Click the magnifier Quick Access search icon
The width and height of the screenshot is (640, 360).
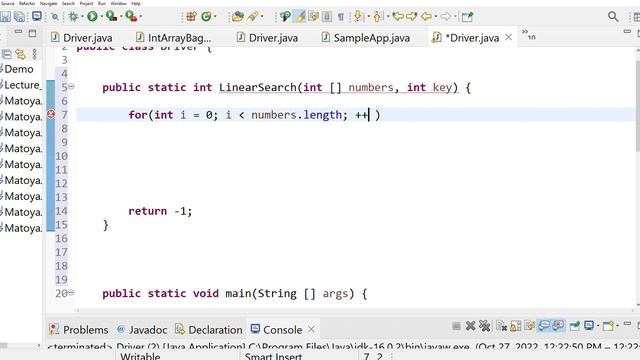[613, 16]
